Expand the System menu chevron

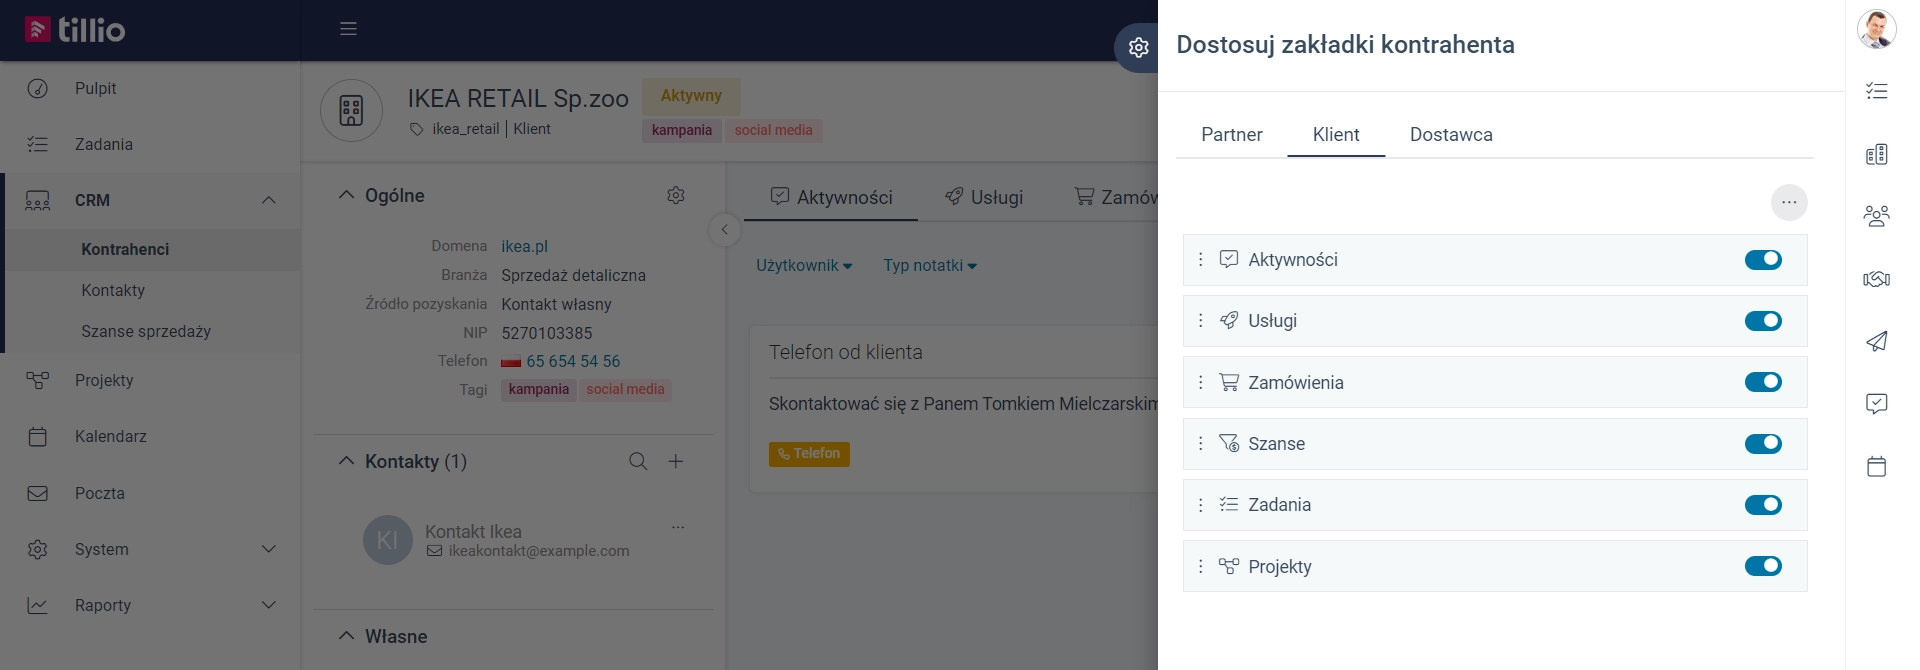tap(269, 549)
